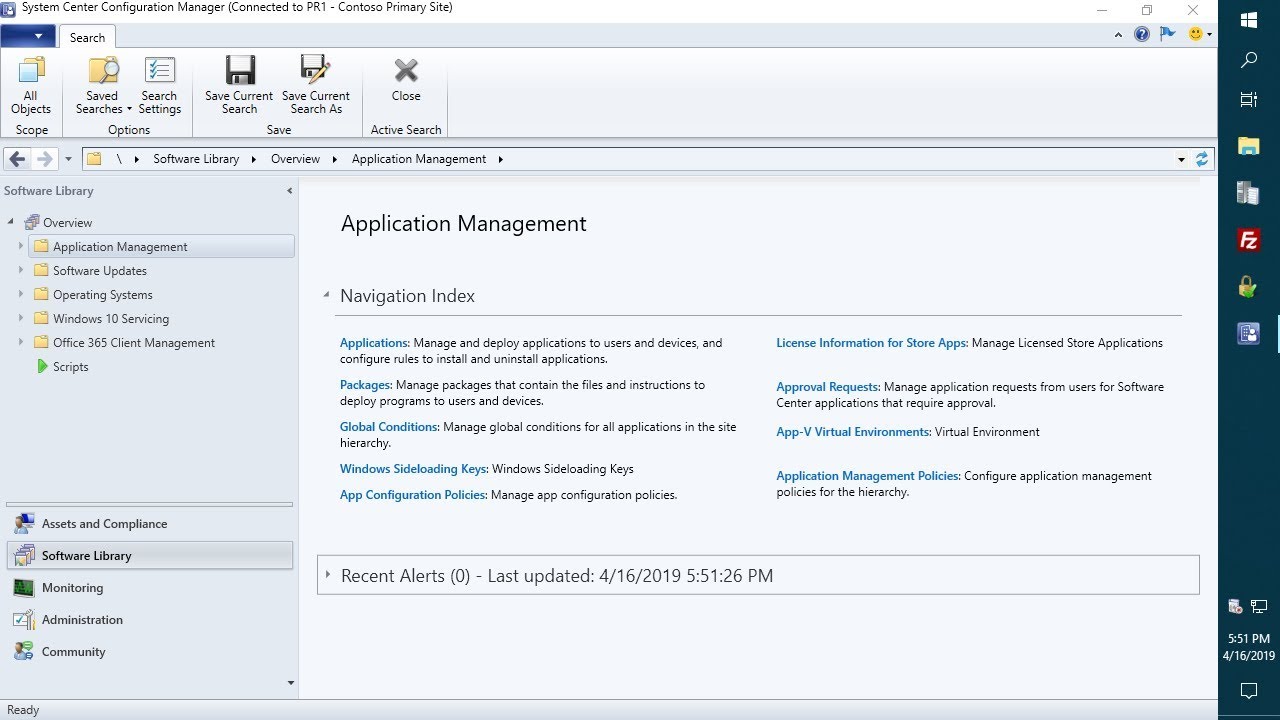Select Software Updates in the tree
The width and height of the screenshot is (1280, 720).
[x=100, y=271]
